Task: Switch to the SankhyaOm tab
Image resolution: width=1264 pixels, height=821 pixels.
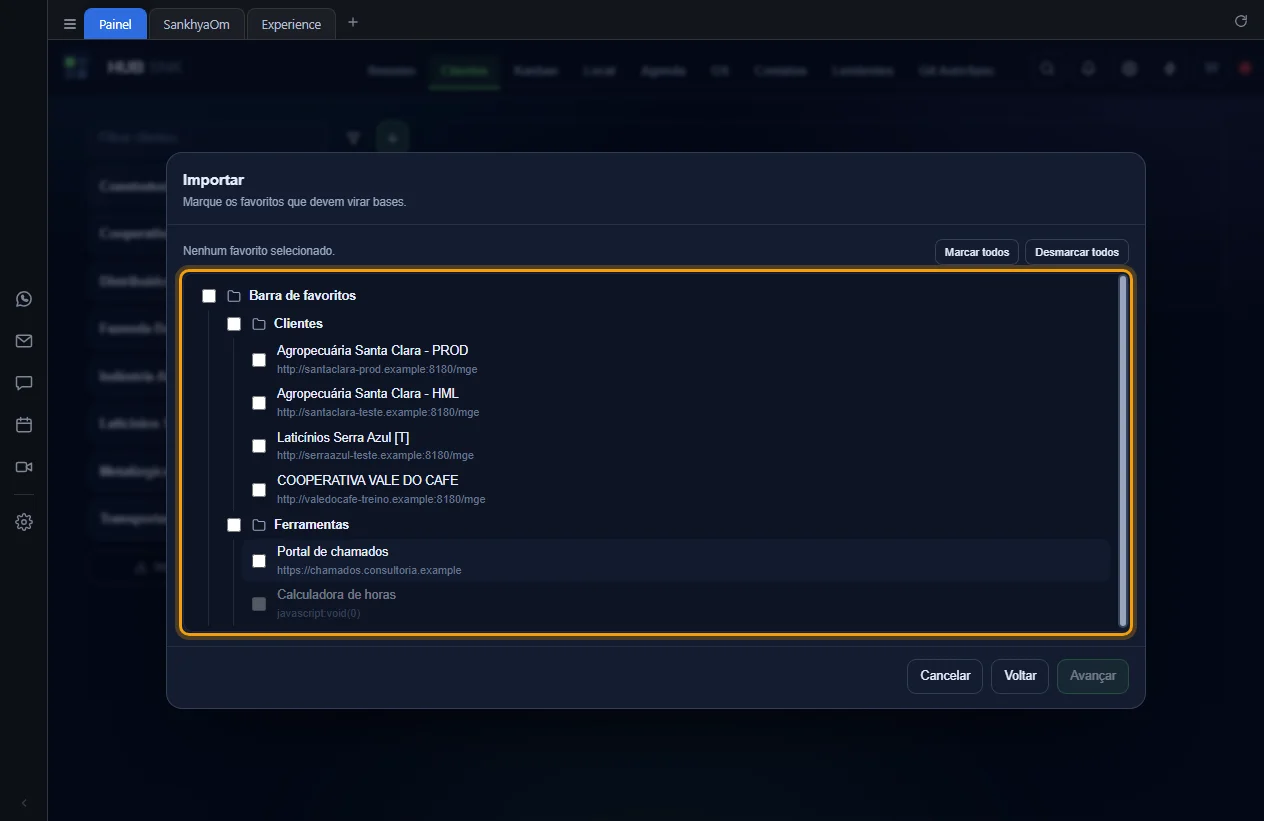Action: click(196, 24)
